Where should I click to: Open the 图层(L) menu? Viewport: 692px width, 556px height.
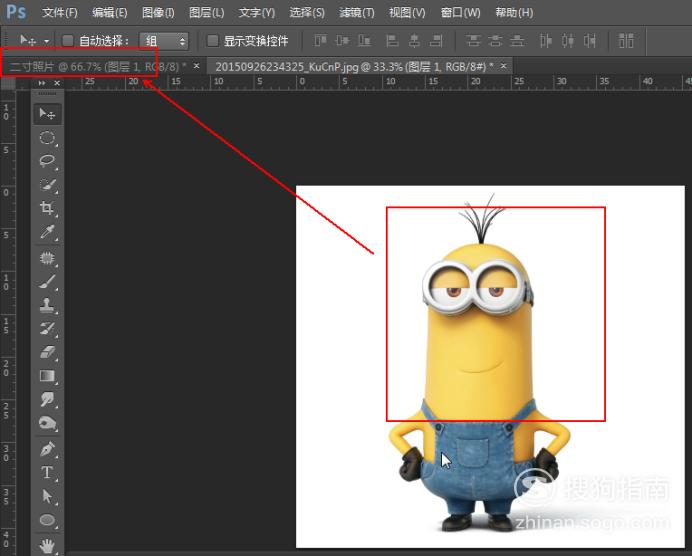coord(207,12)
